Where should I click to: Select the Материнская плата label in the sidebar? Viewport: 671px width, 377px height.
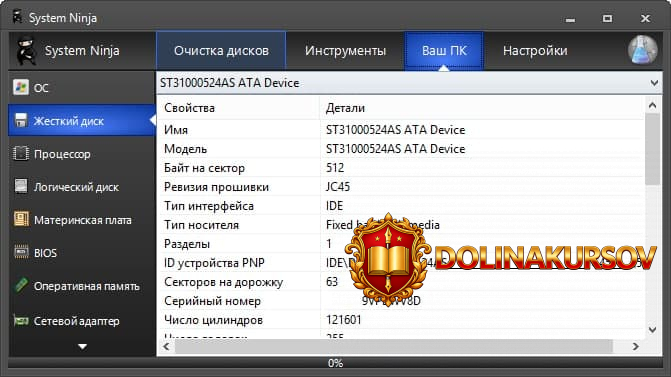(x=83, y=220)
